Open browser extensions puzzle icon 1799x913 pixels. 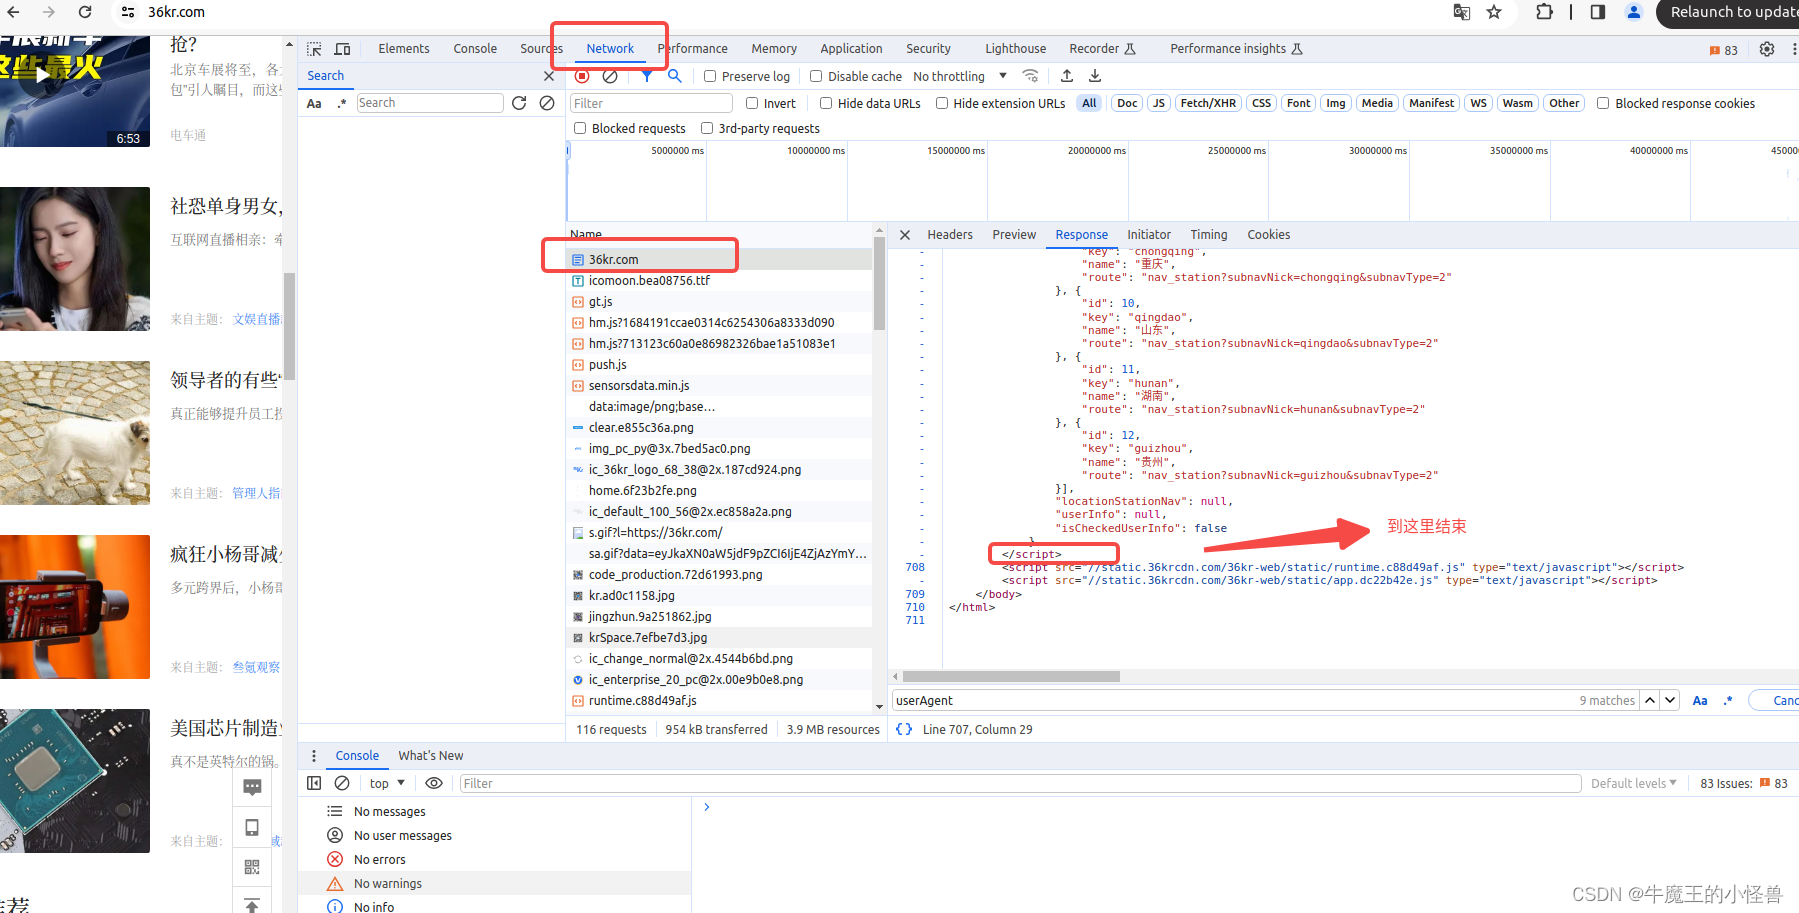1544,12
